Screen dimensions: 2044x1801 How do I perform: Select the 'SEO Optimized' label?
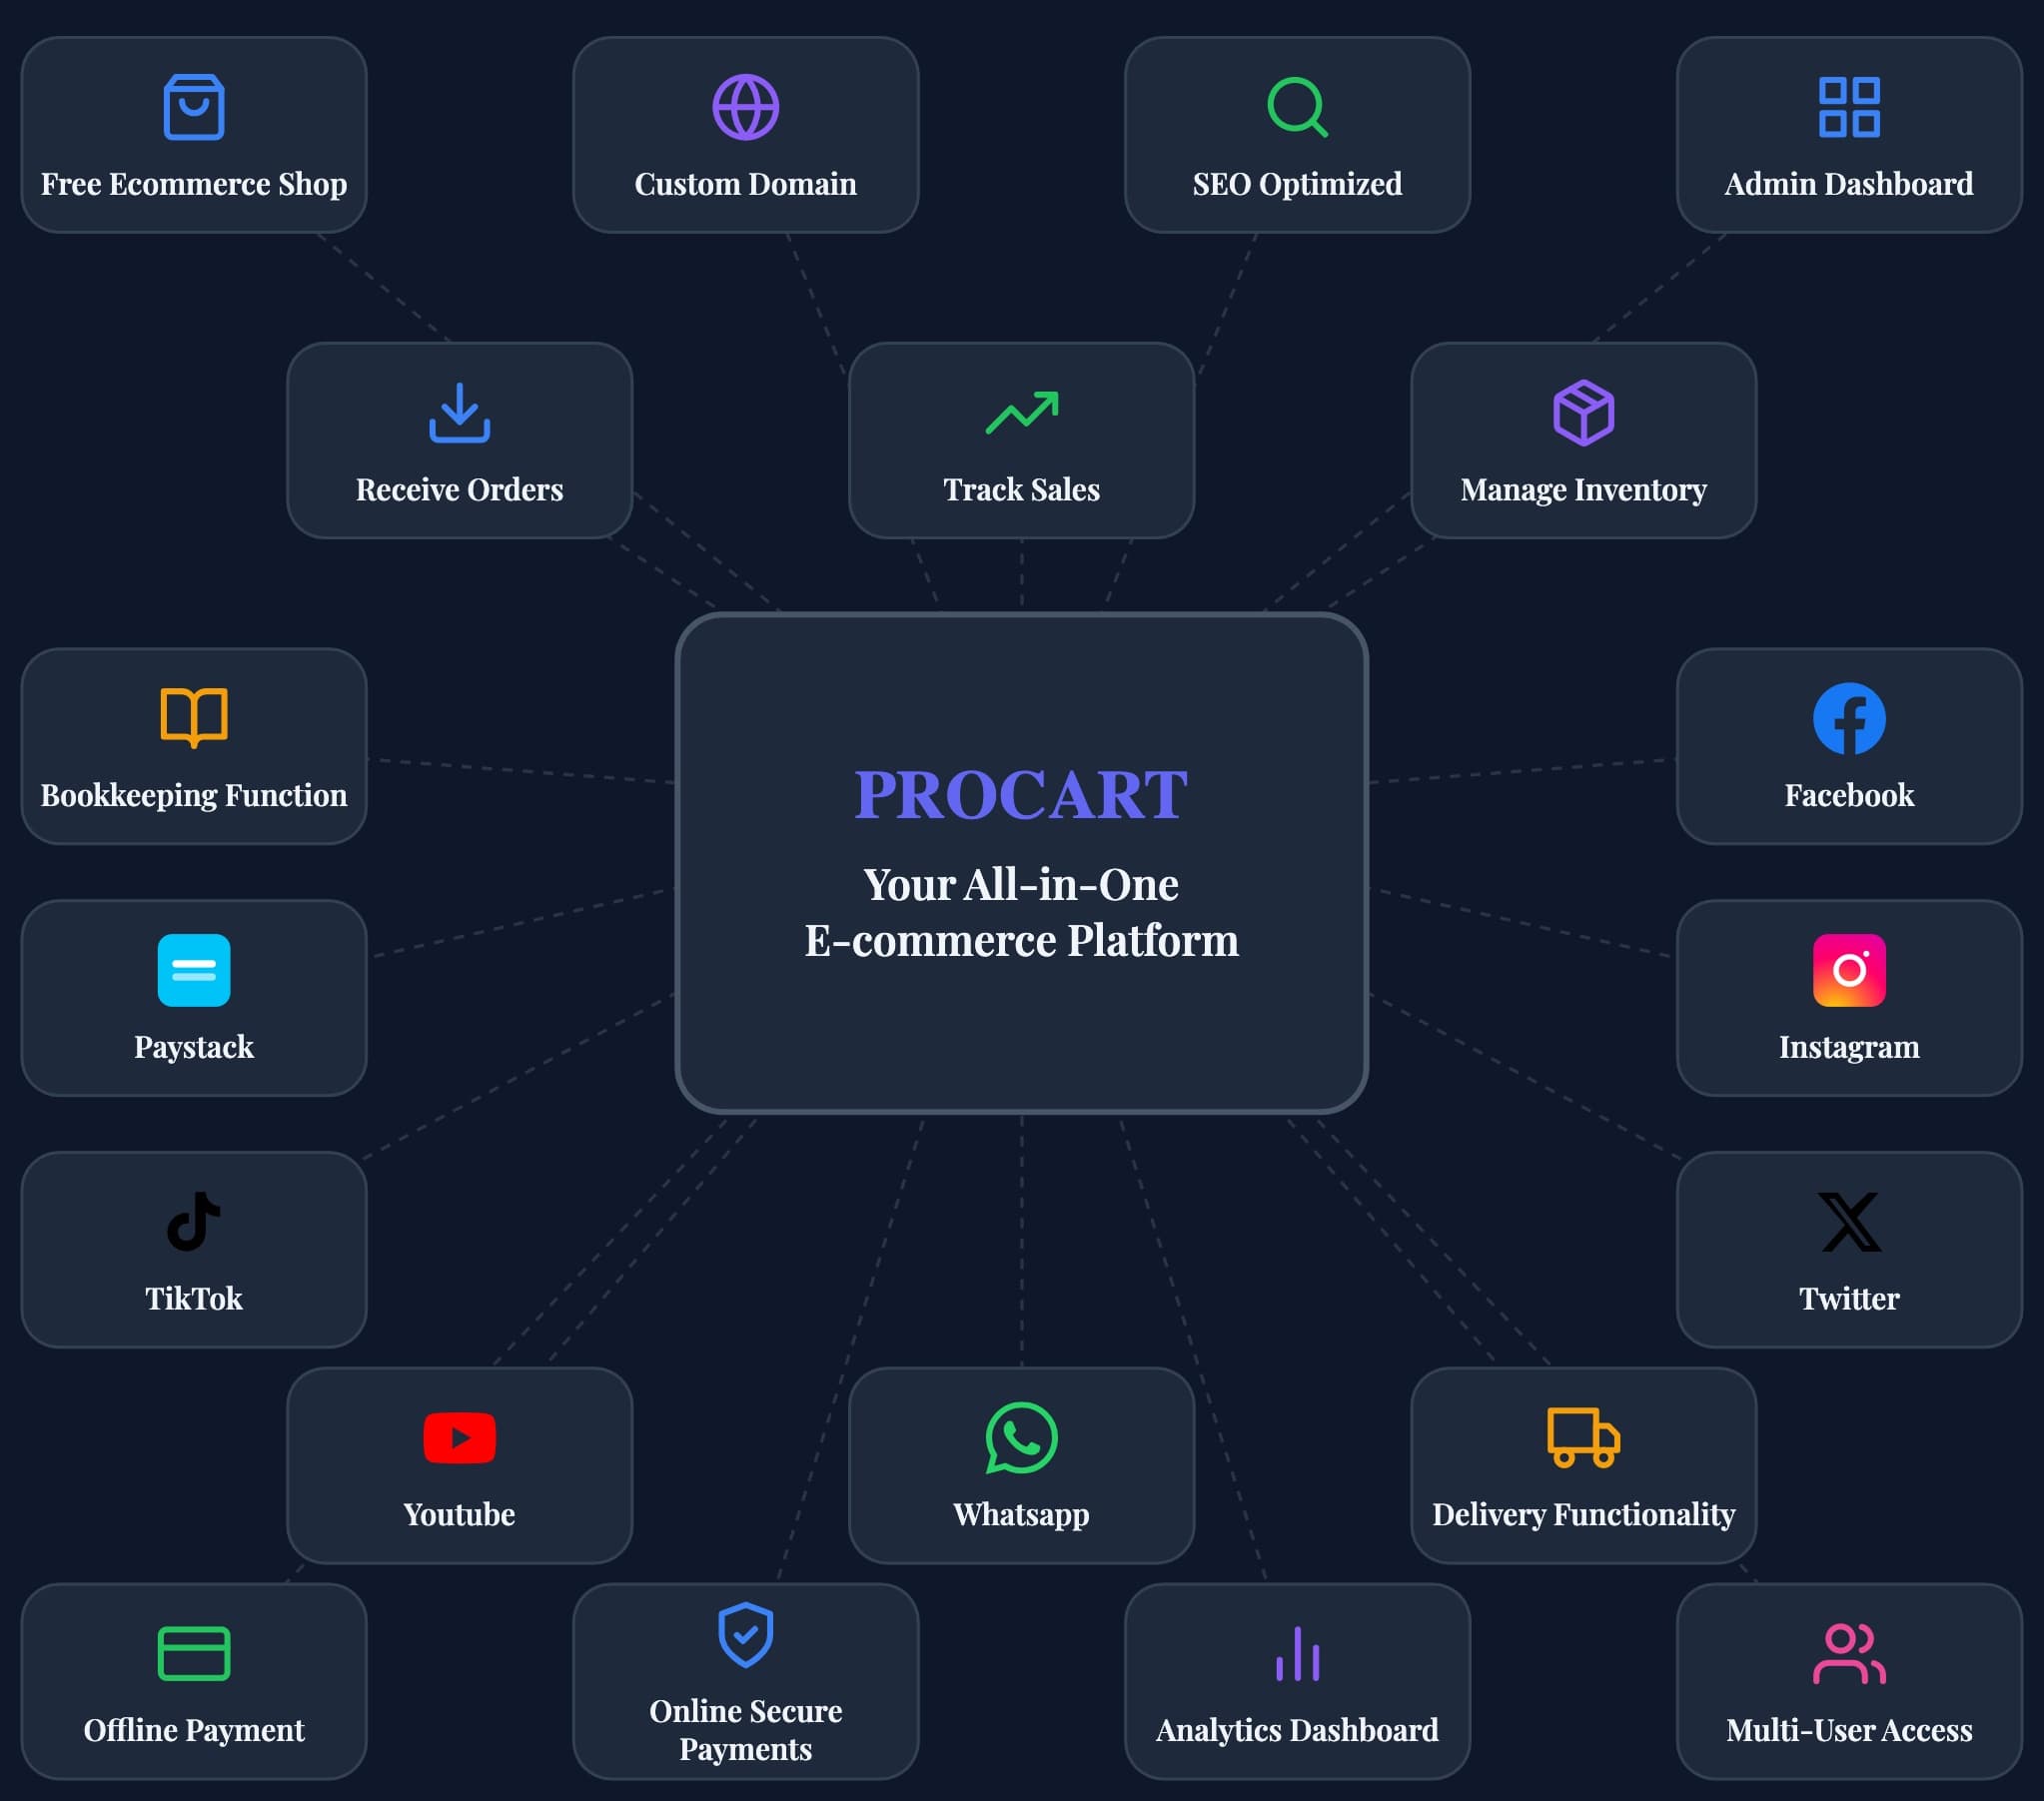pos(1297,184)
